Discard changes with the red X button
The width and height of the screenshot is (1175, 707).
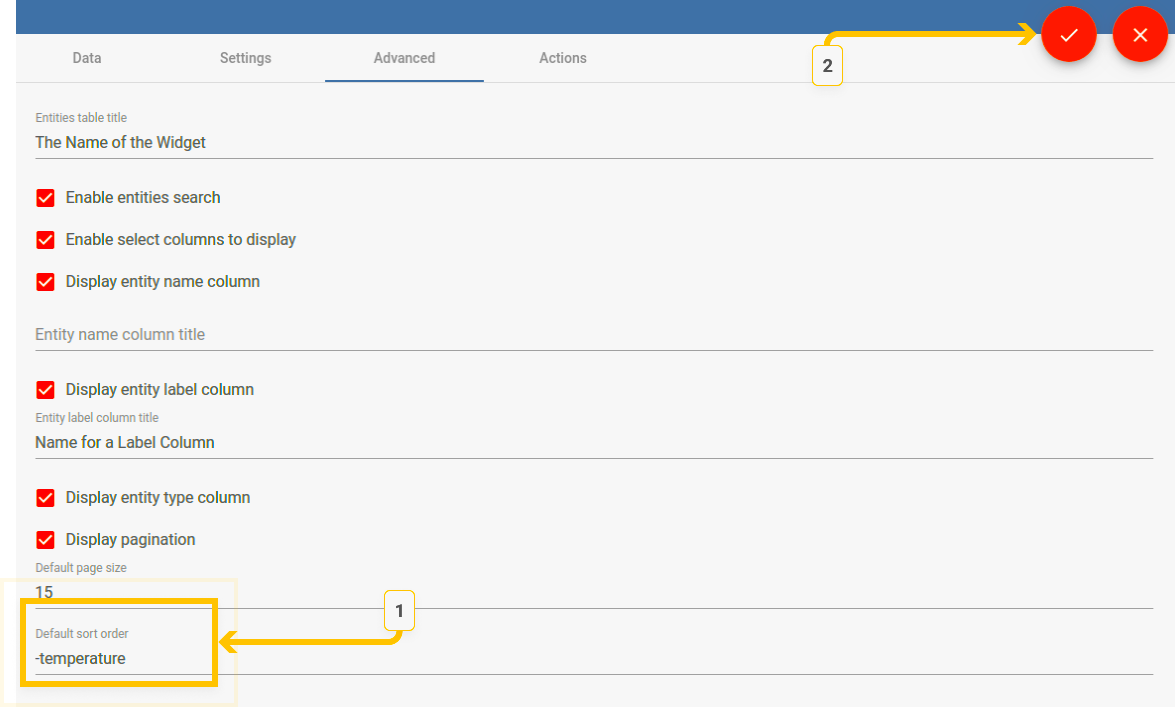1140,34
